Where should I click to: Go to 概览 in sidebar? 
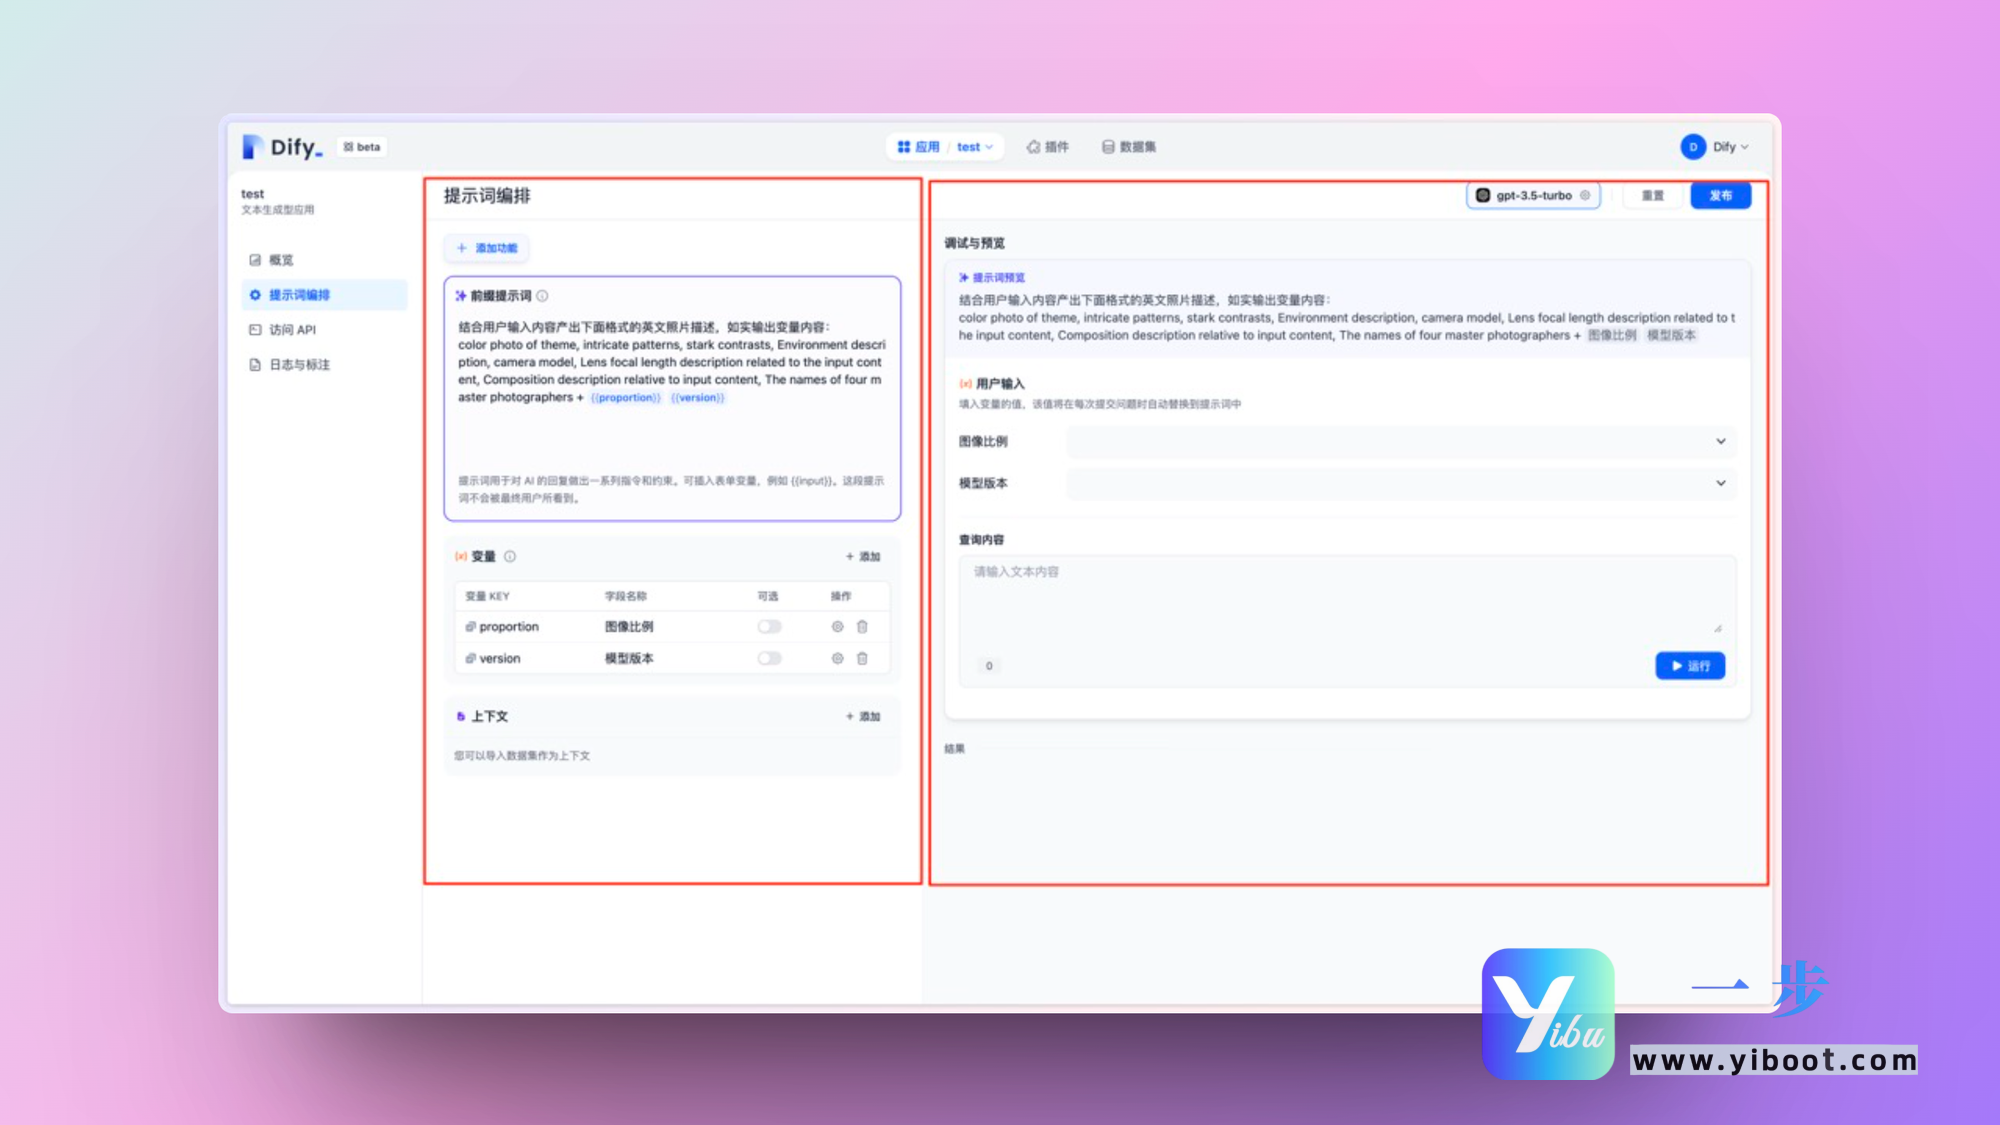(x=281, y=260)
